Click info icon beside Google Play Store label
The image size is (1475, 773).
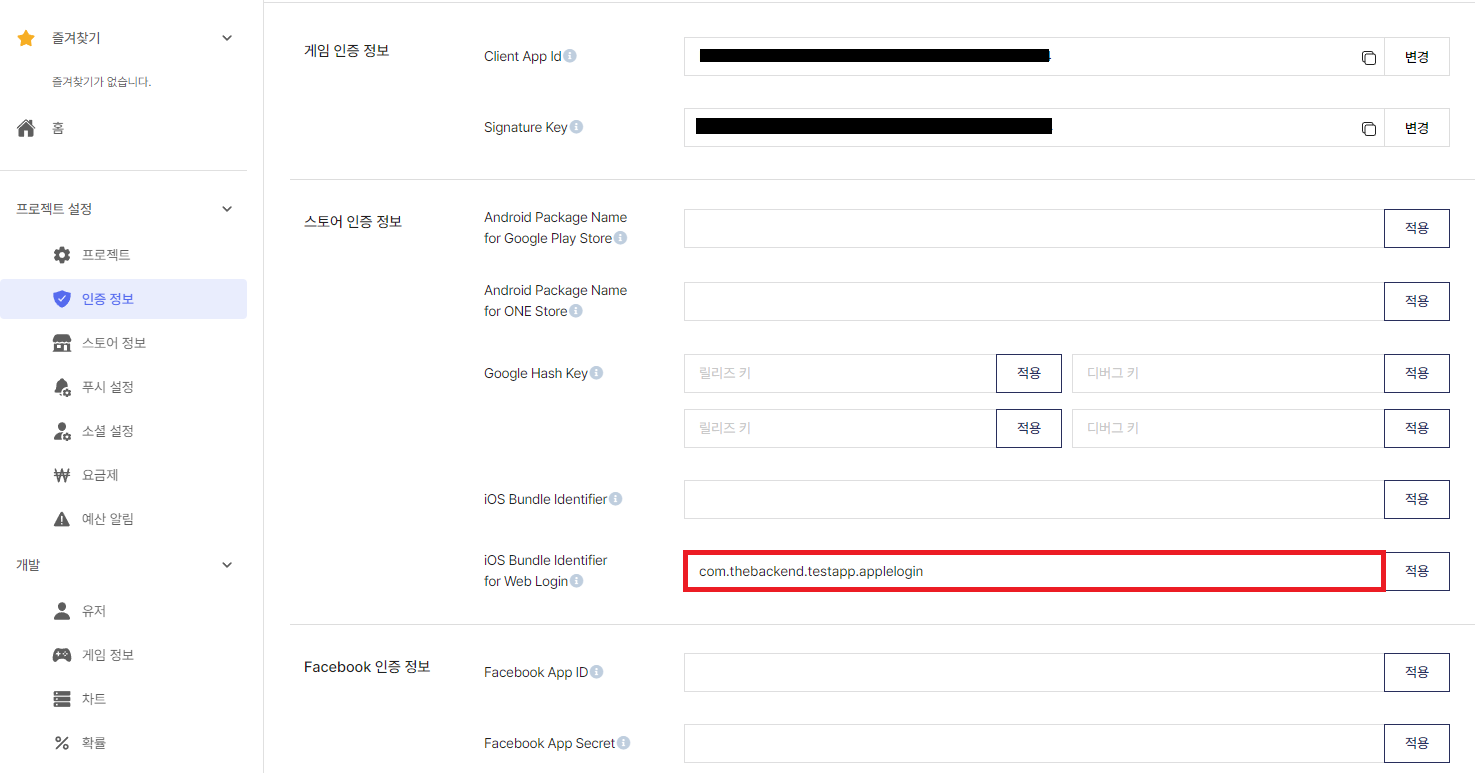[x=620, y=238]
